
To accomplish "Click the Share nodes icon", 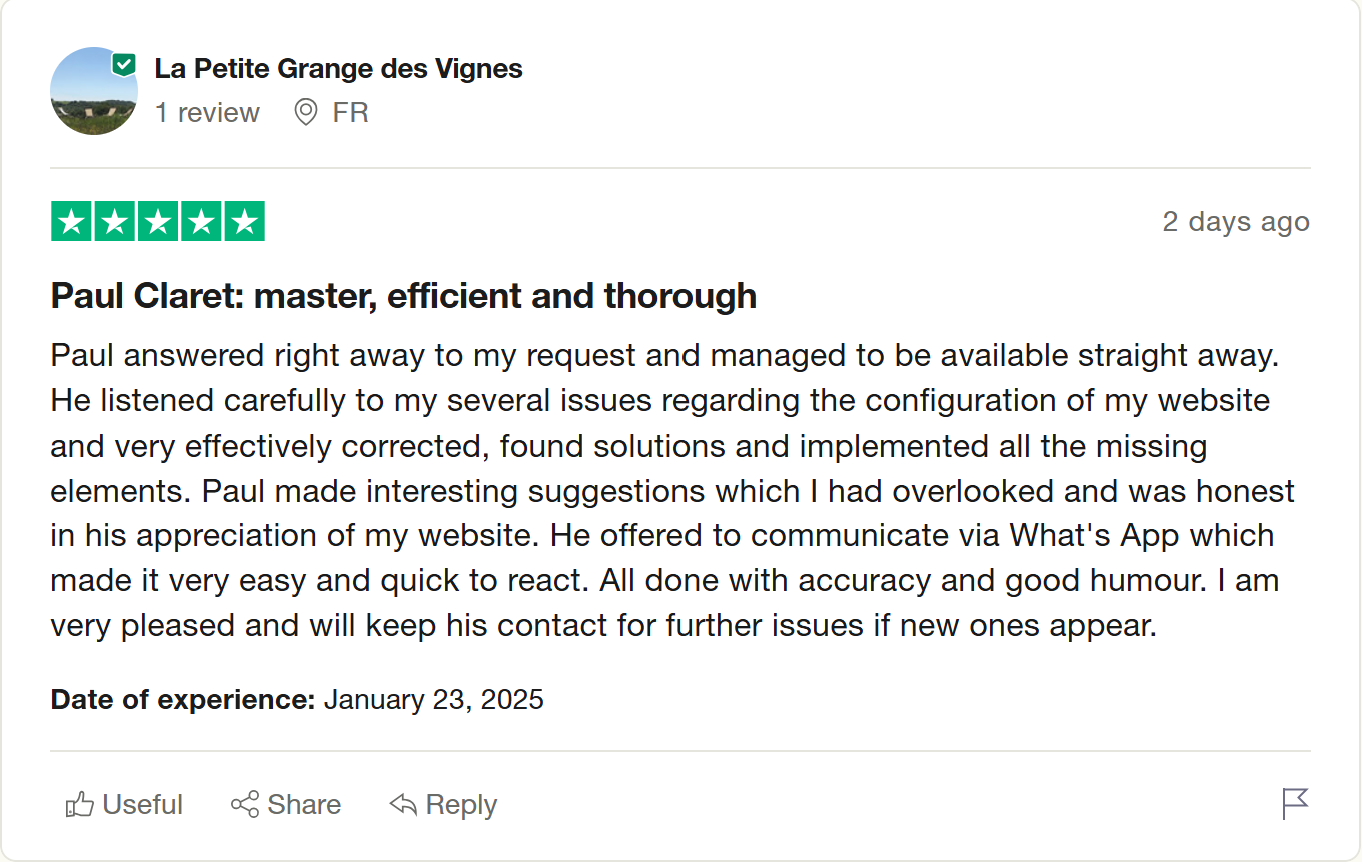I will (x=243, y=804).
